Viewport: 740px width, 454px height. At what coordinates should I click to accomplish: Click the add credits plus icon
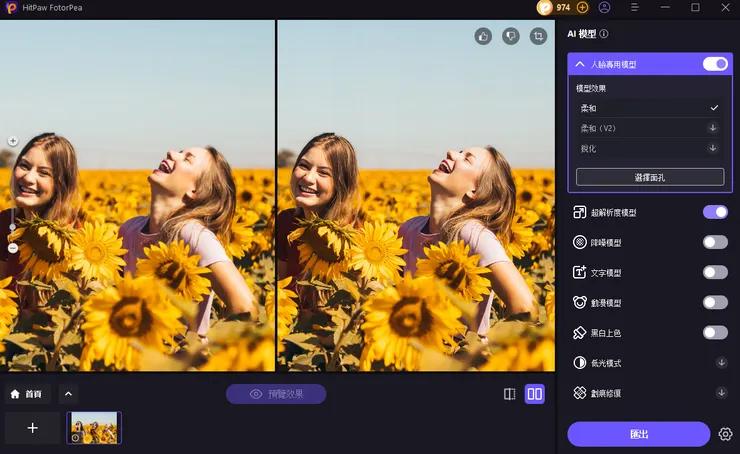tap(583, 7)
